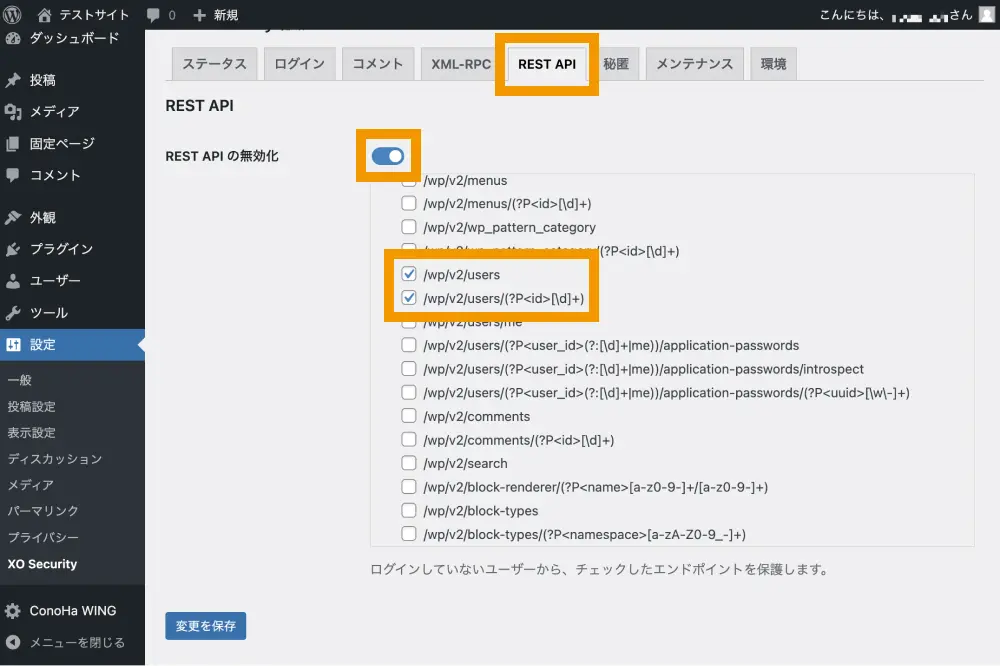Open the Posts (投稿) pin icon menu

coord(13,80)
